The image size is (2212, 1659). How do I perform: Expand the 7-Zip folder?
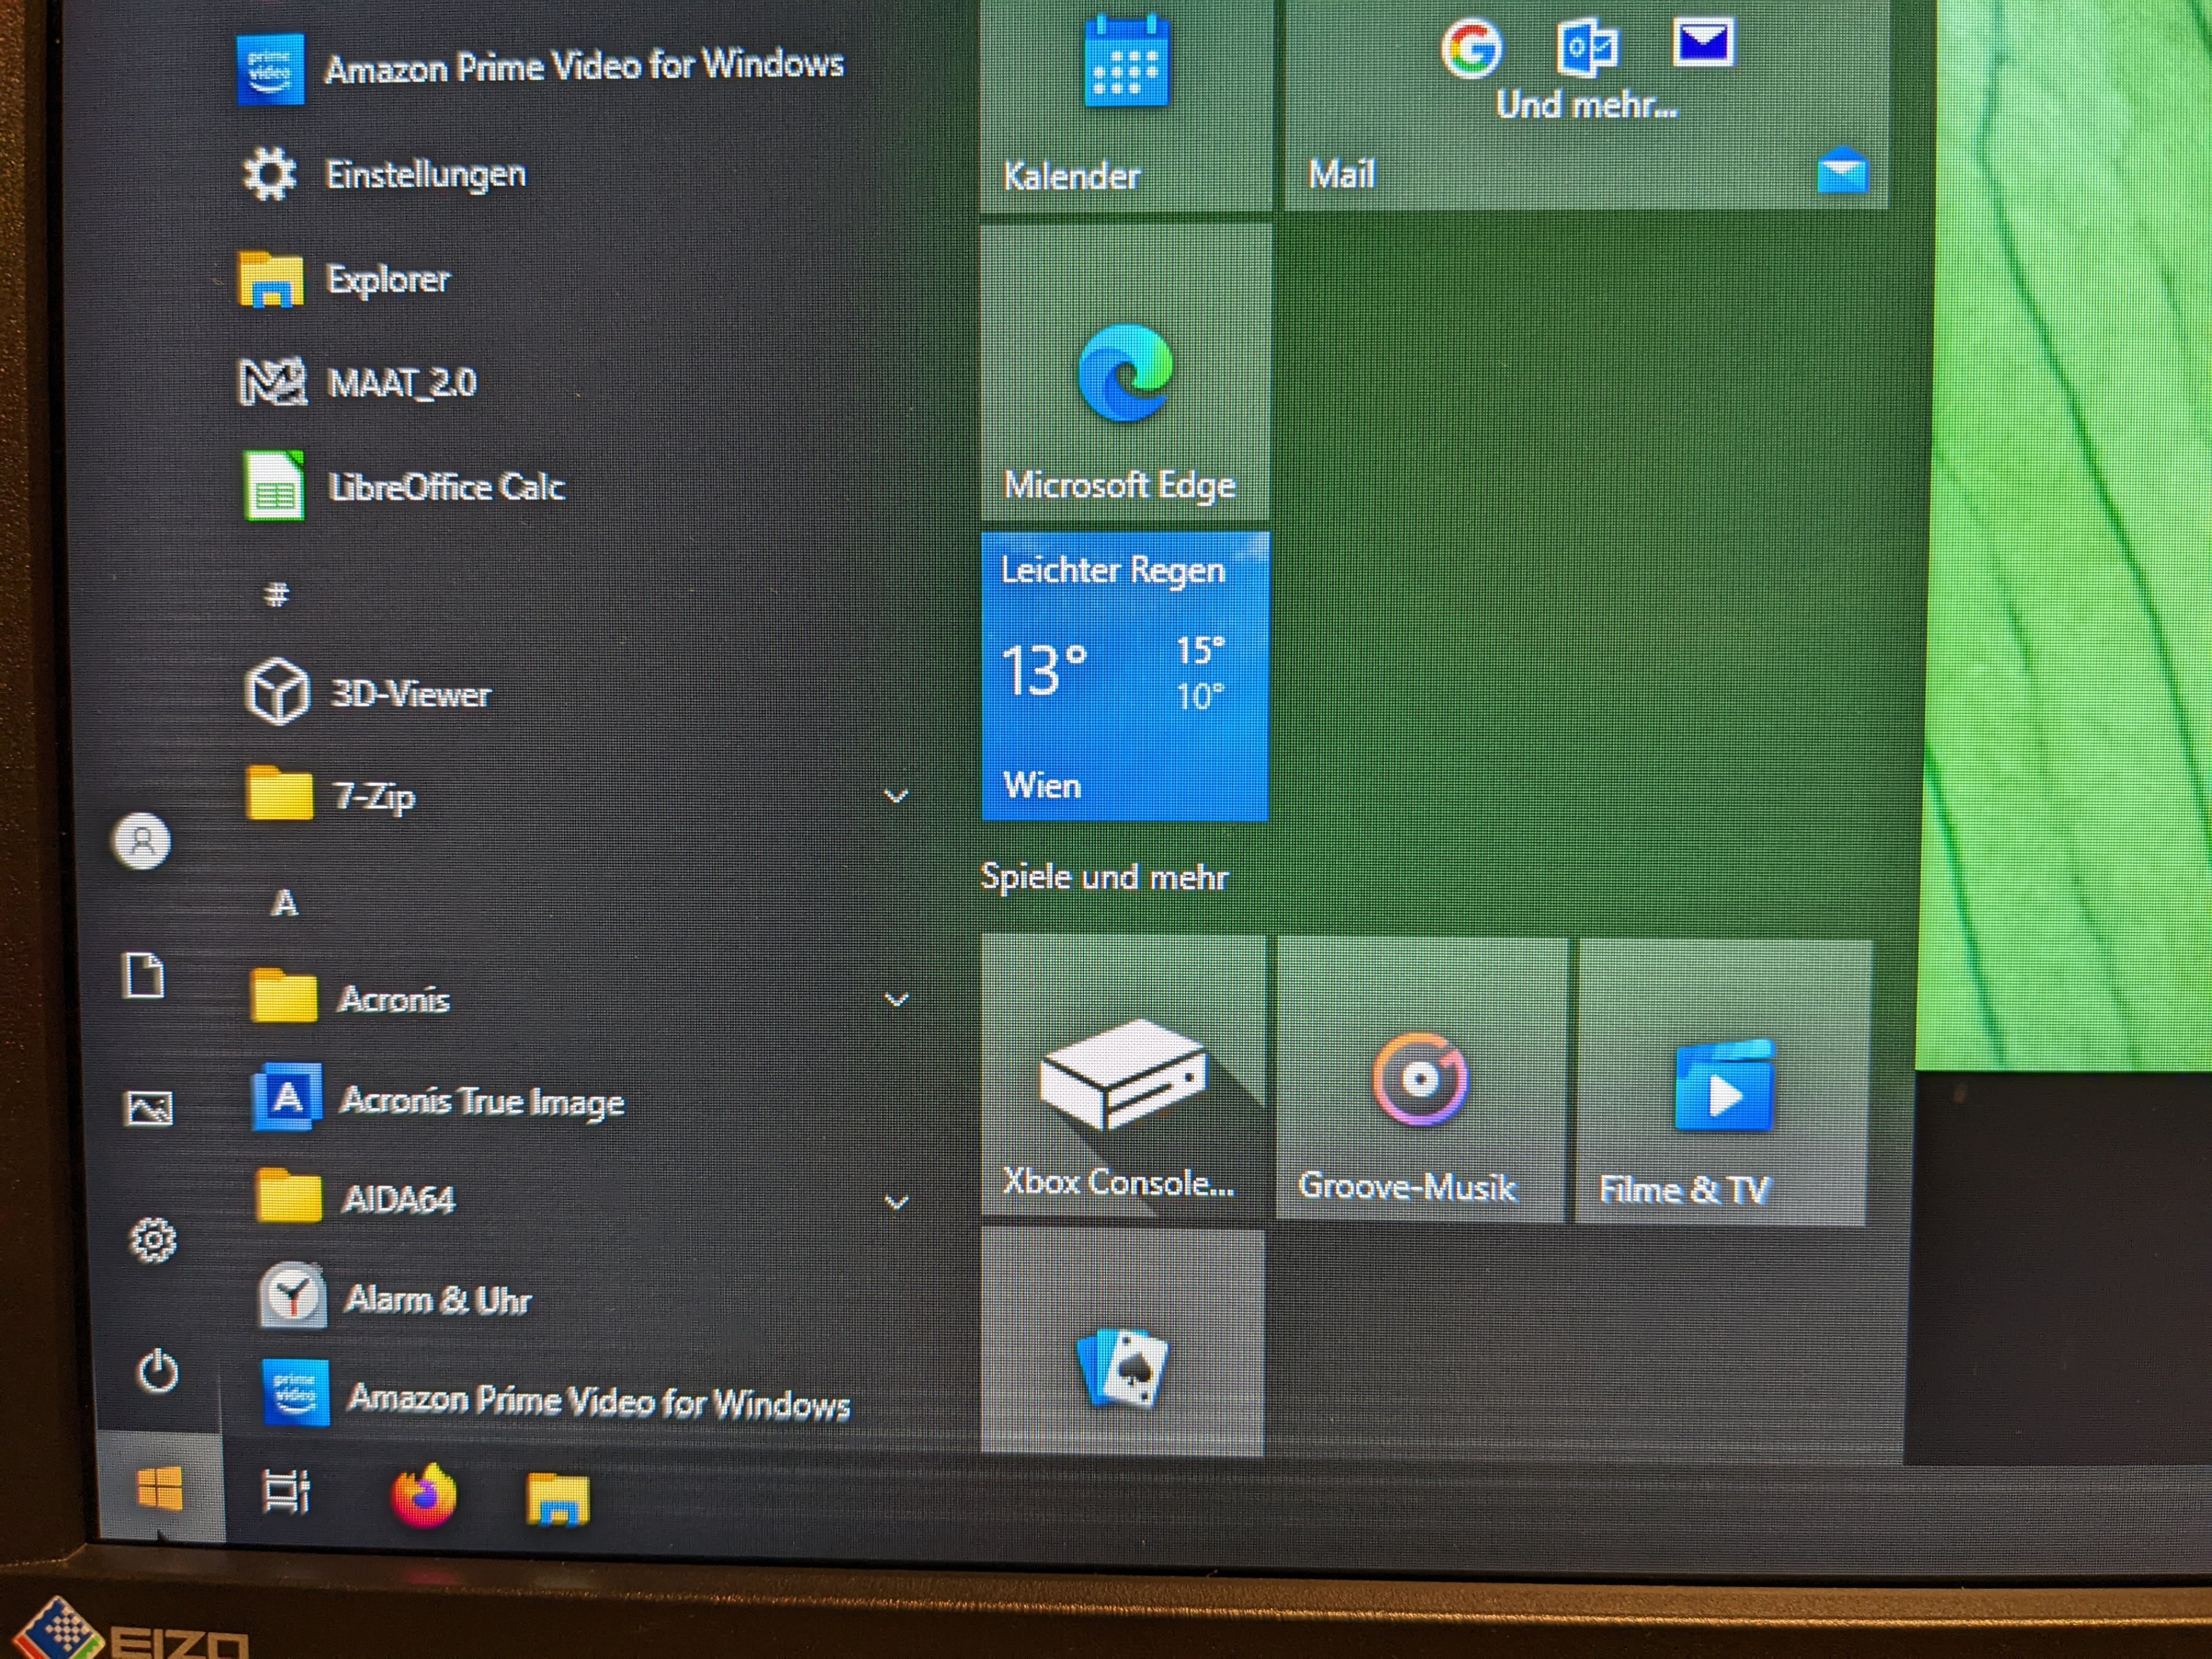[896, 797]
